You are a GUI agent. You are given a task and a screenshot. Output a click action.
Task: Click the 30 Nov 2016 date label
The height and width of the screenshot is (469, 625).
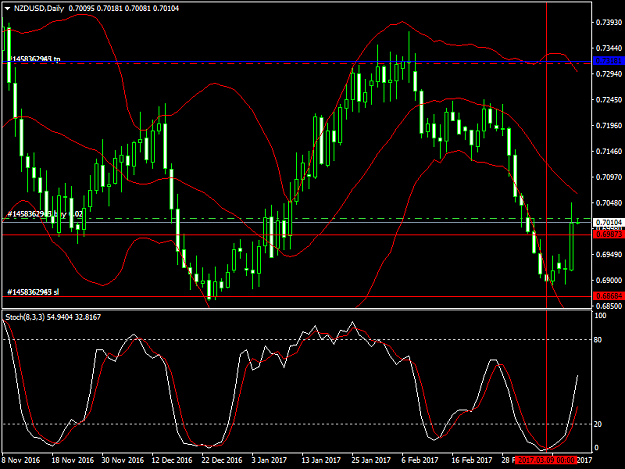click(x=123, y=460)
